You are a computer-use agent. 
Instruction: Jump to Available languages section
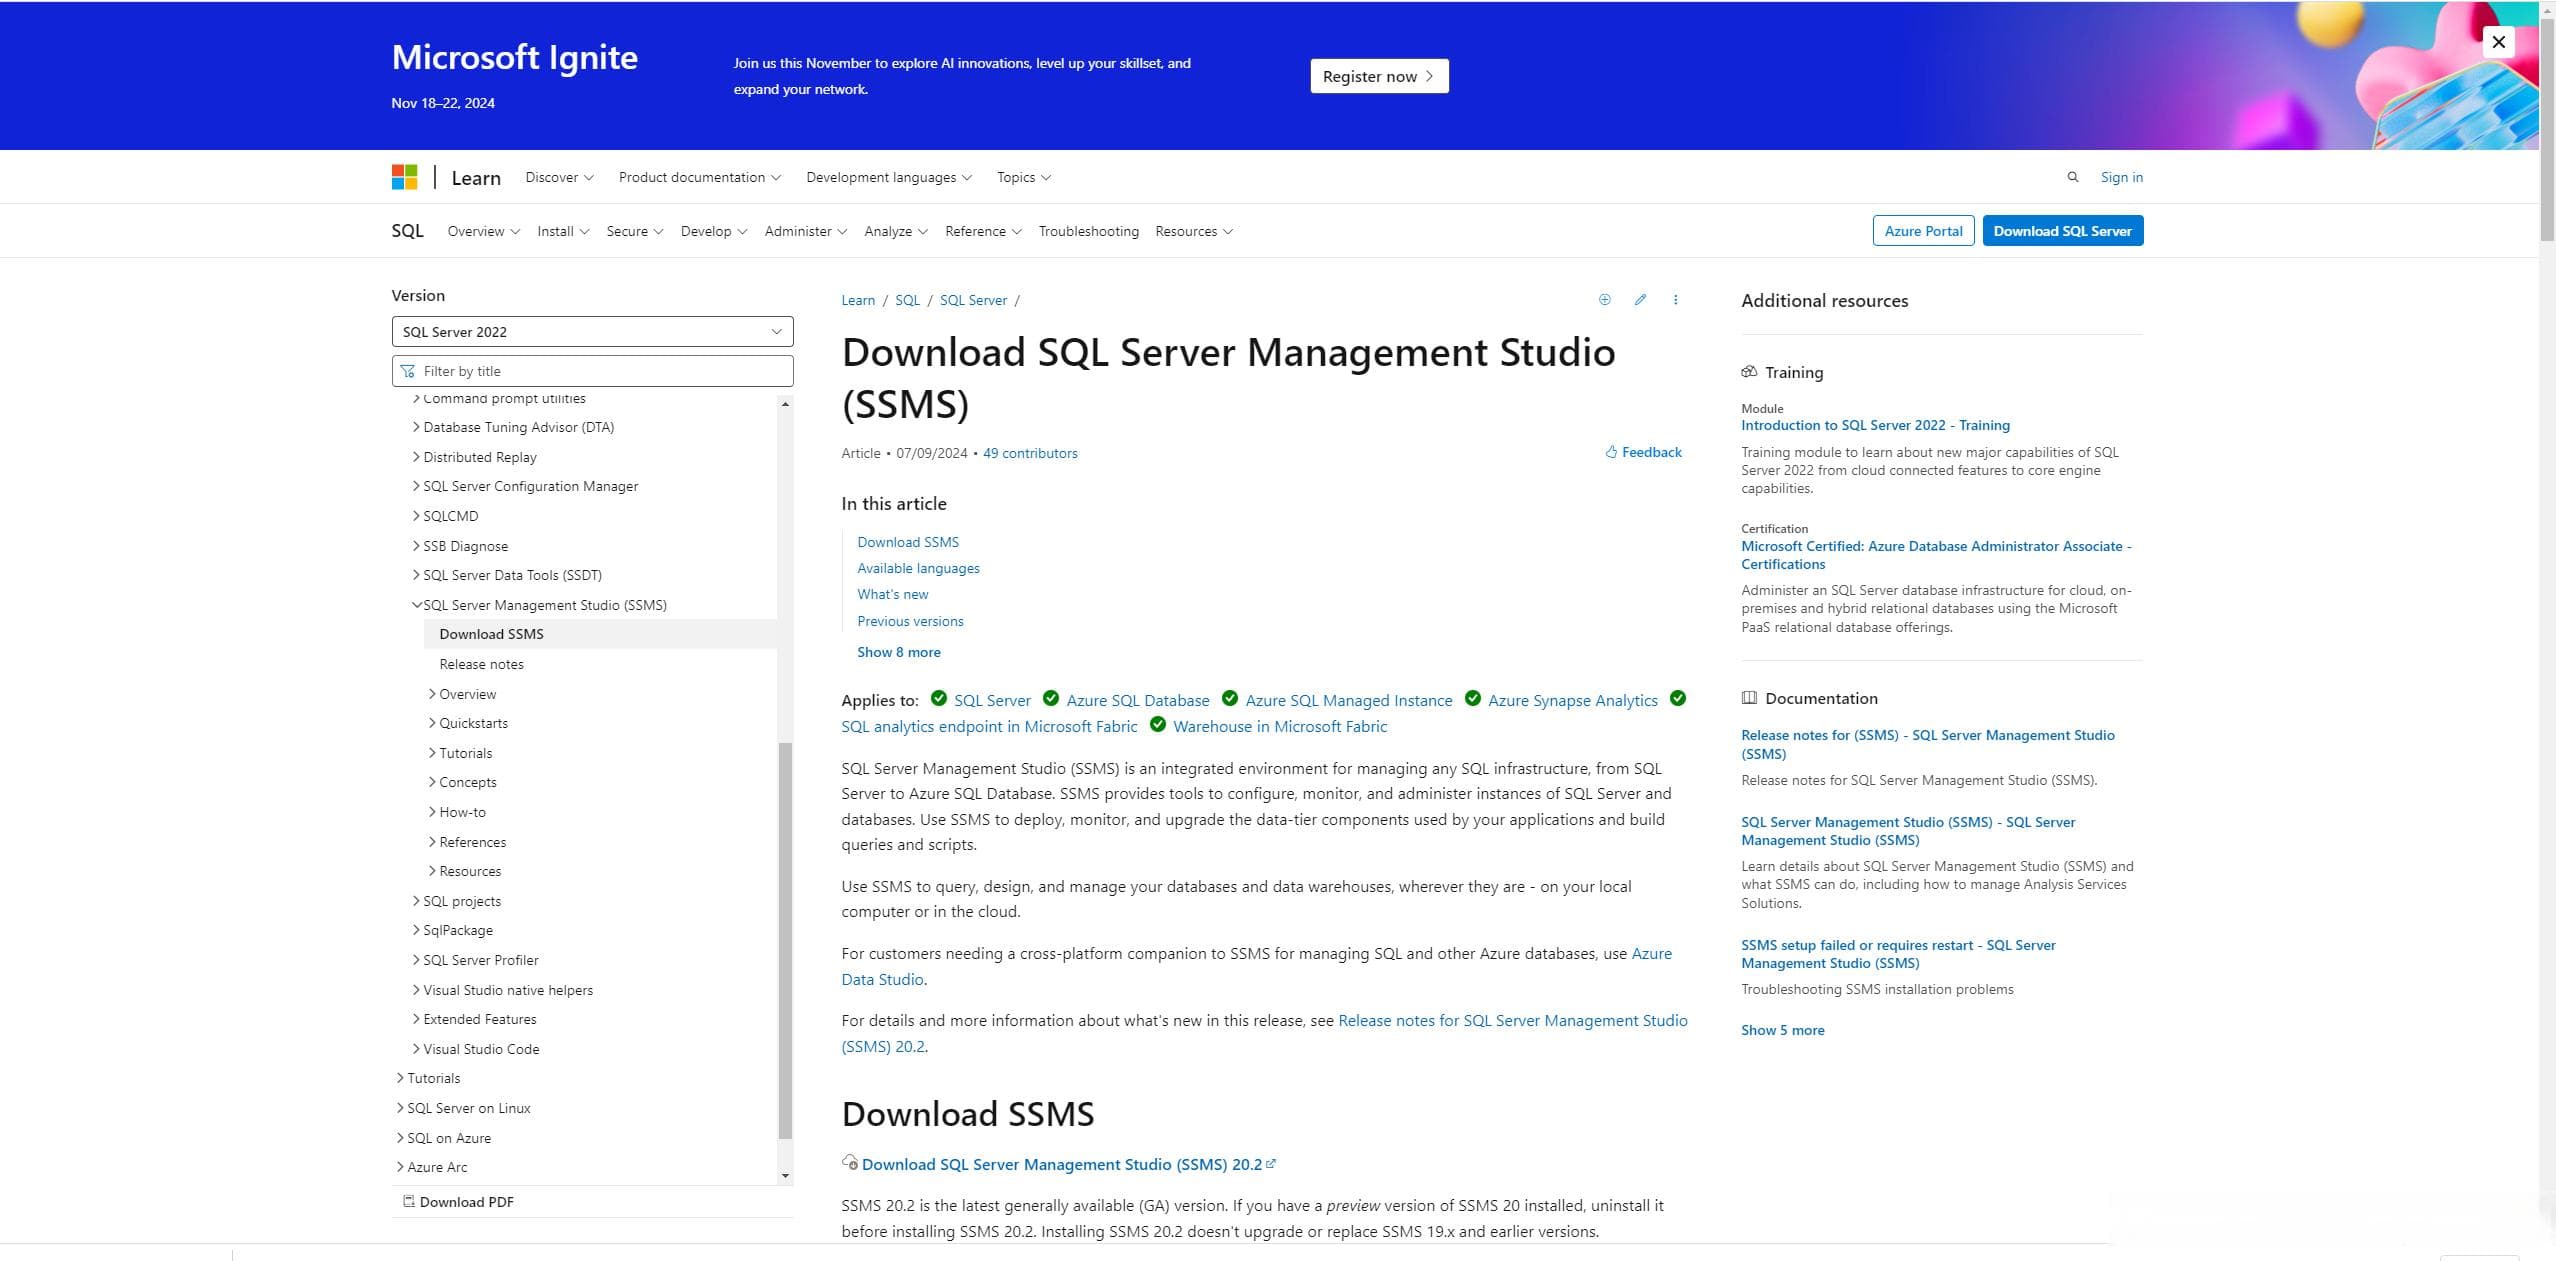(918, 568)
